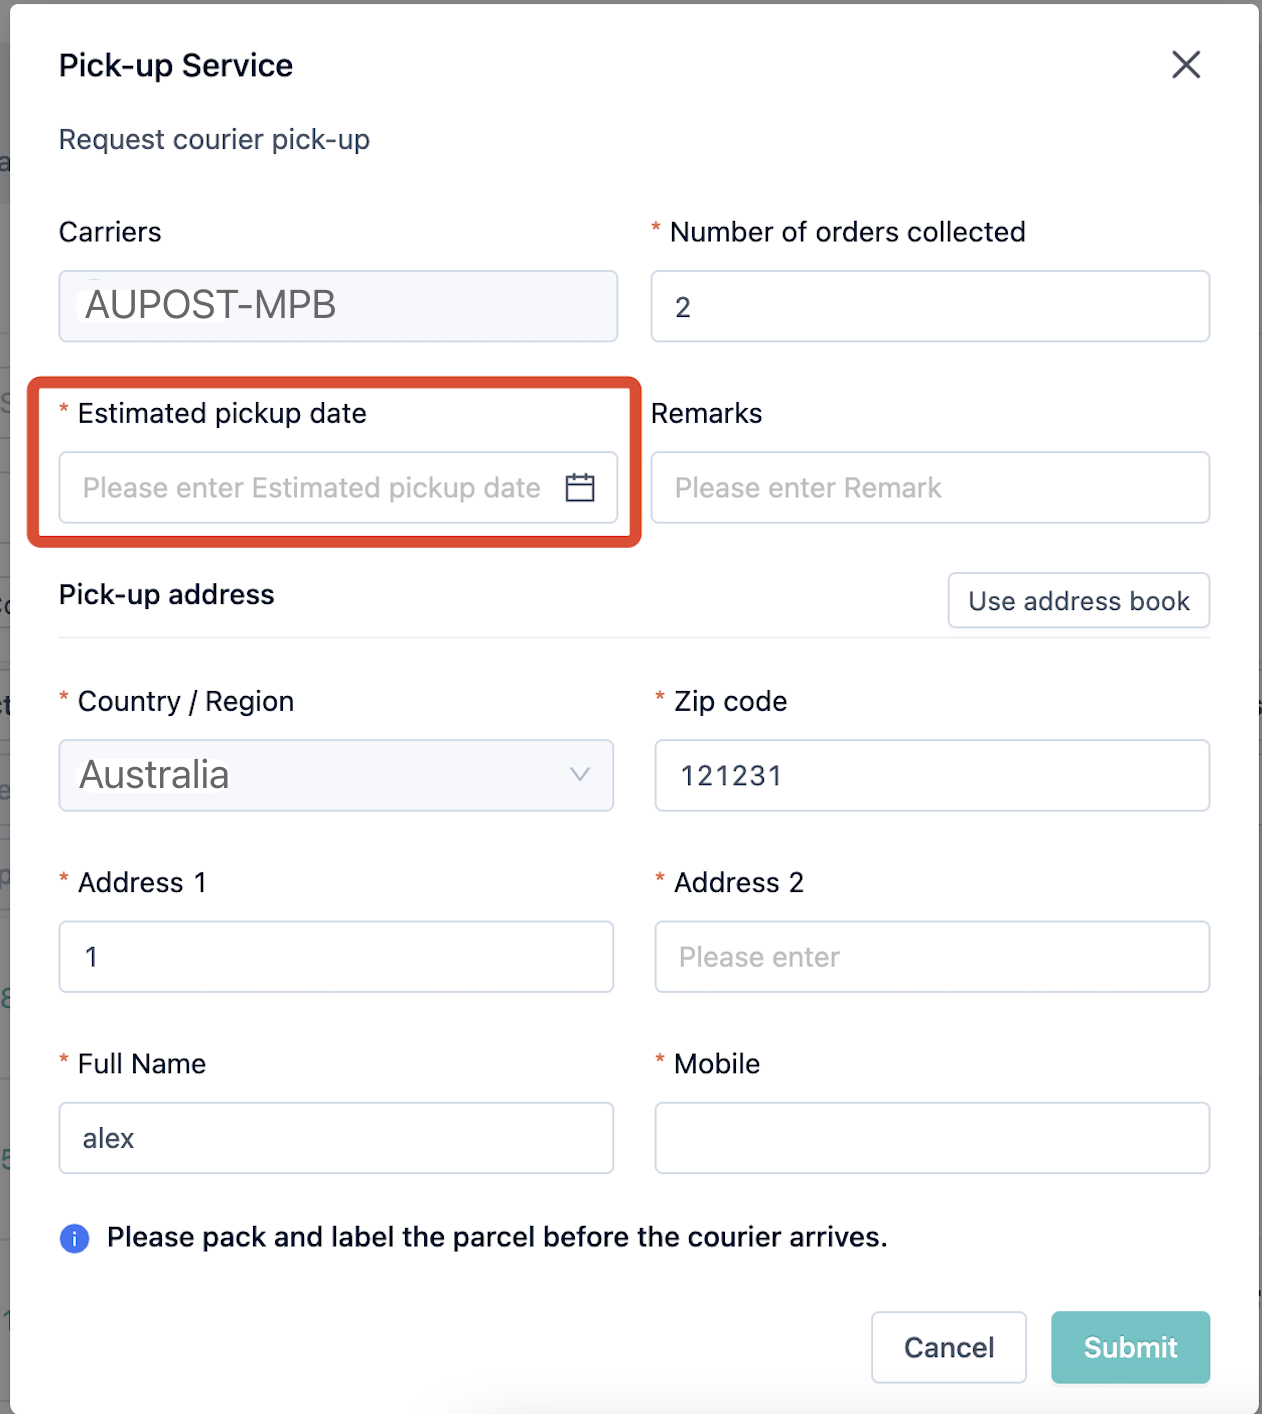1262x1414 pixels.
Task: Cancel the pick-up request
Action: click(949, 1347)
